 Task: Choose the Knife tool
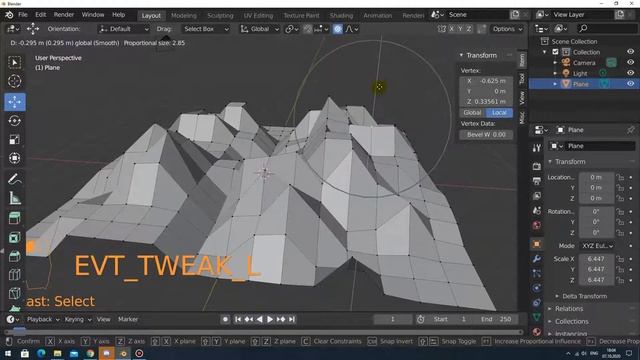click(15, 293)
